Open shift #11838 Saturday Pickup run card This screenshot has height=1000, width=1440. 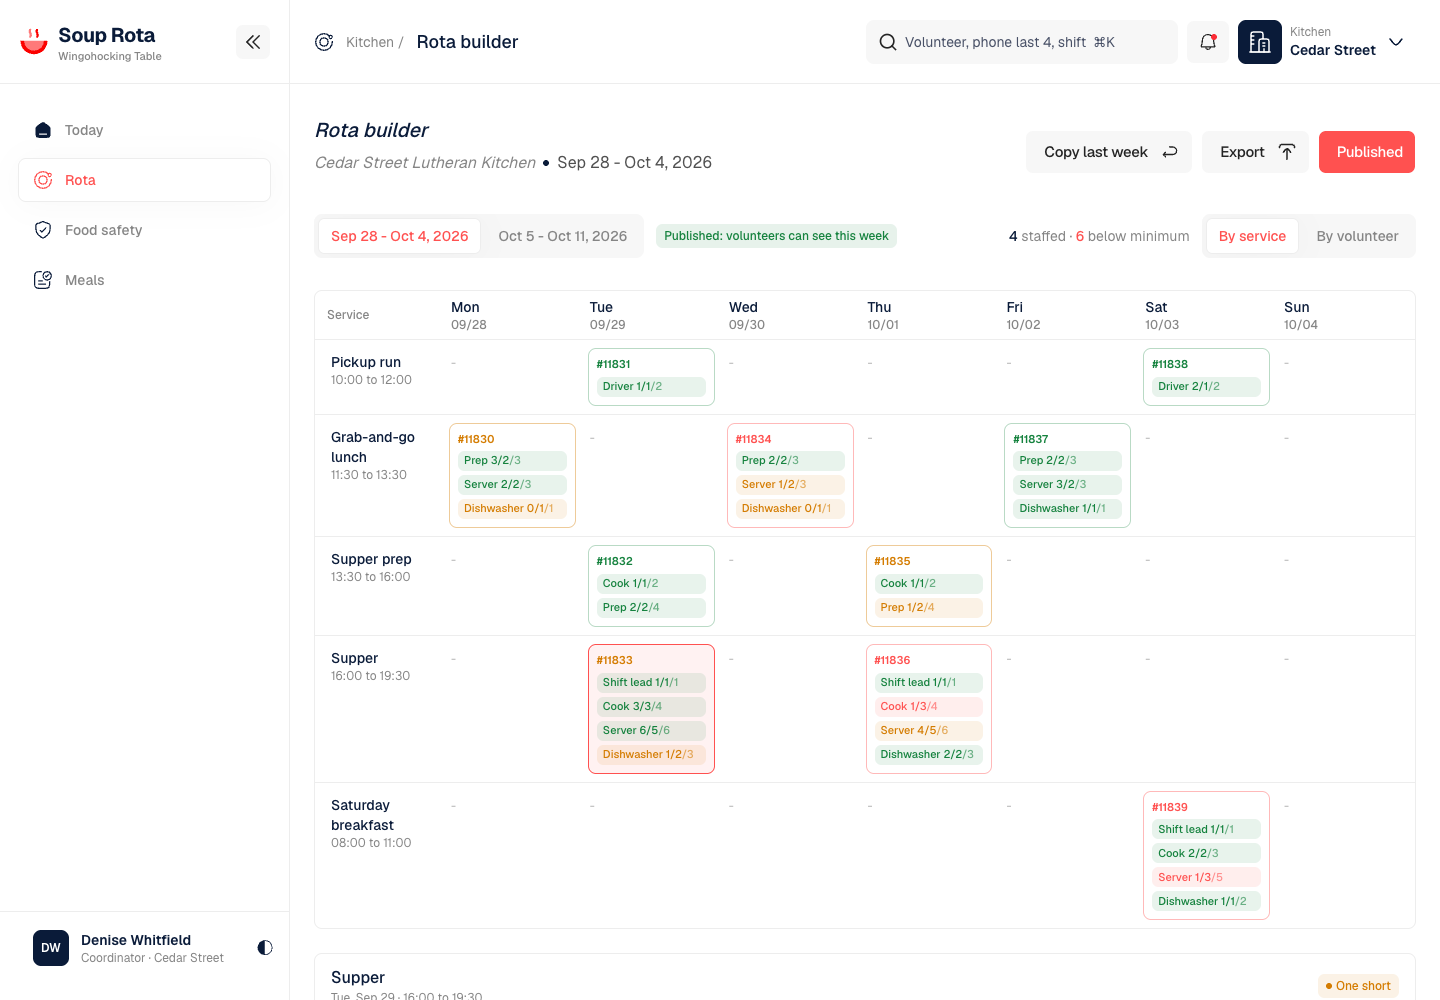tap(1206, 377)
